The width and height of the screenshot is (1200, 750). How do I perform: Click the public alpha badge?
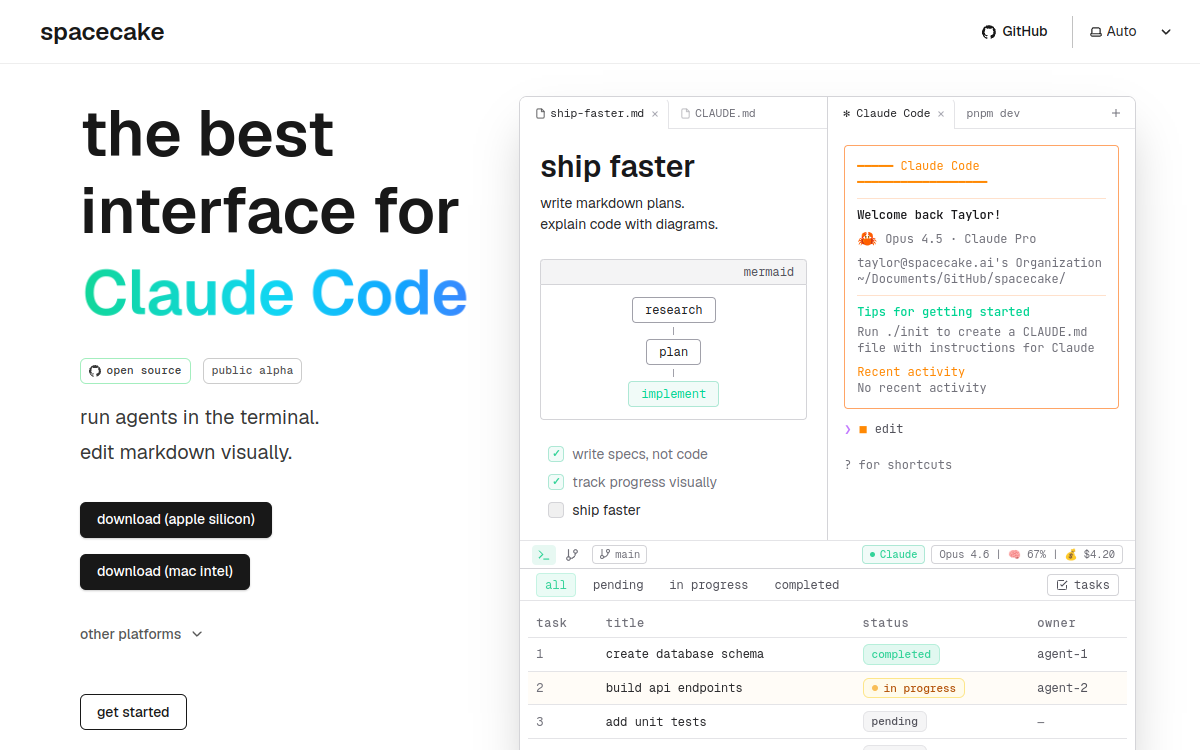pyautogui.click(x=252, y=371)
